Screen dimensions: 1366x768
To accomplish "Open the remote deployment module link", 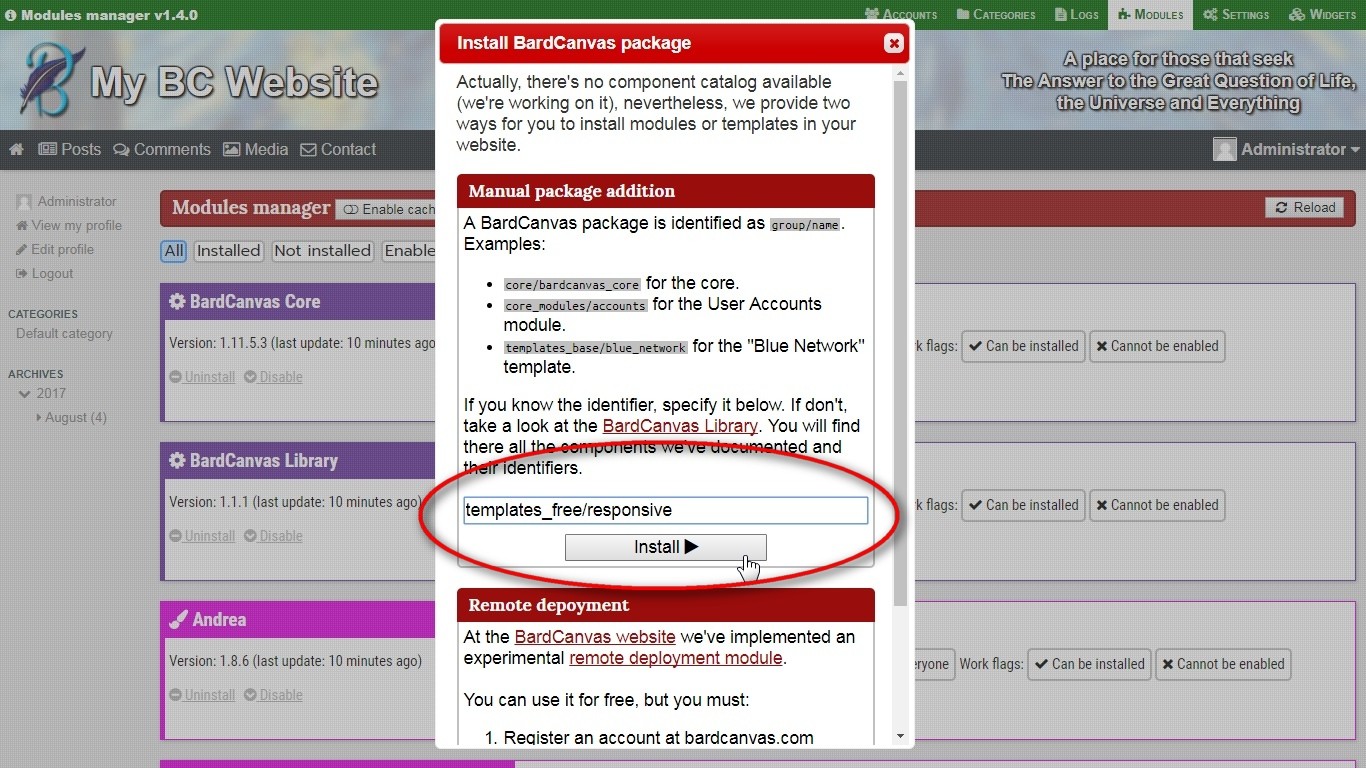I will tap(676, 658).
